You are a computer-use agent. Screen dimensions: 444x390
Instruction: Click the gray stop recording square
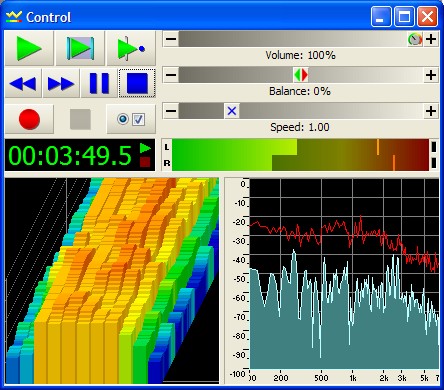(80, 119)
